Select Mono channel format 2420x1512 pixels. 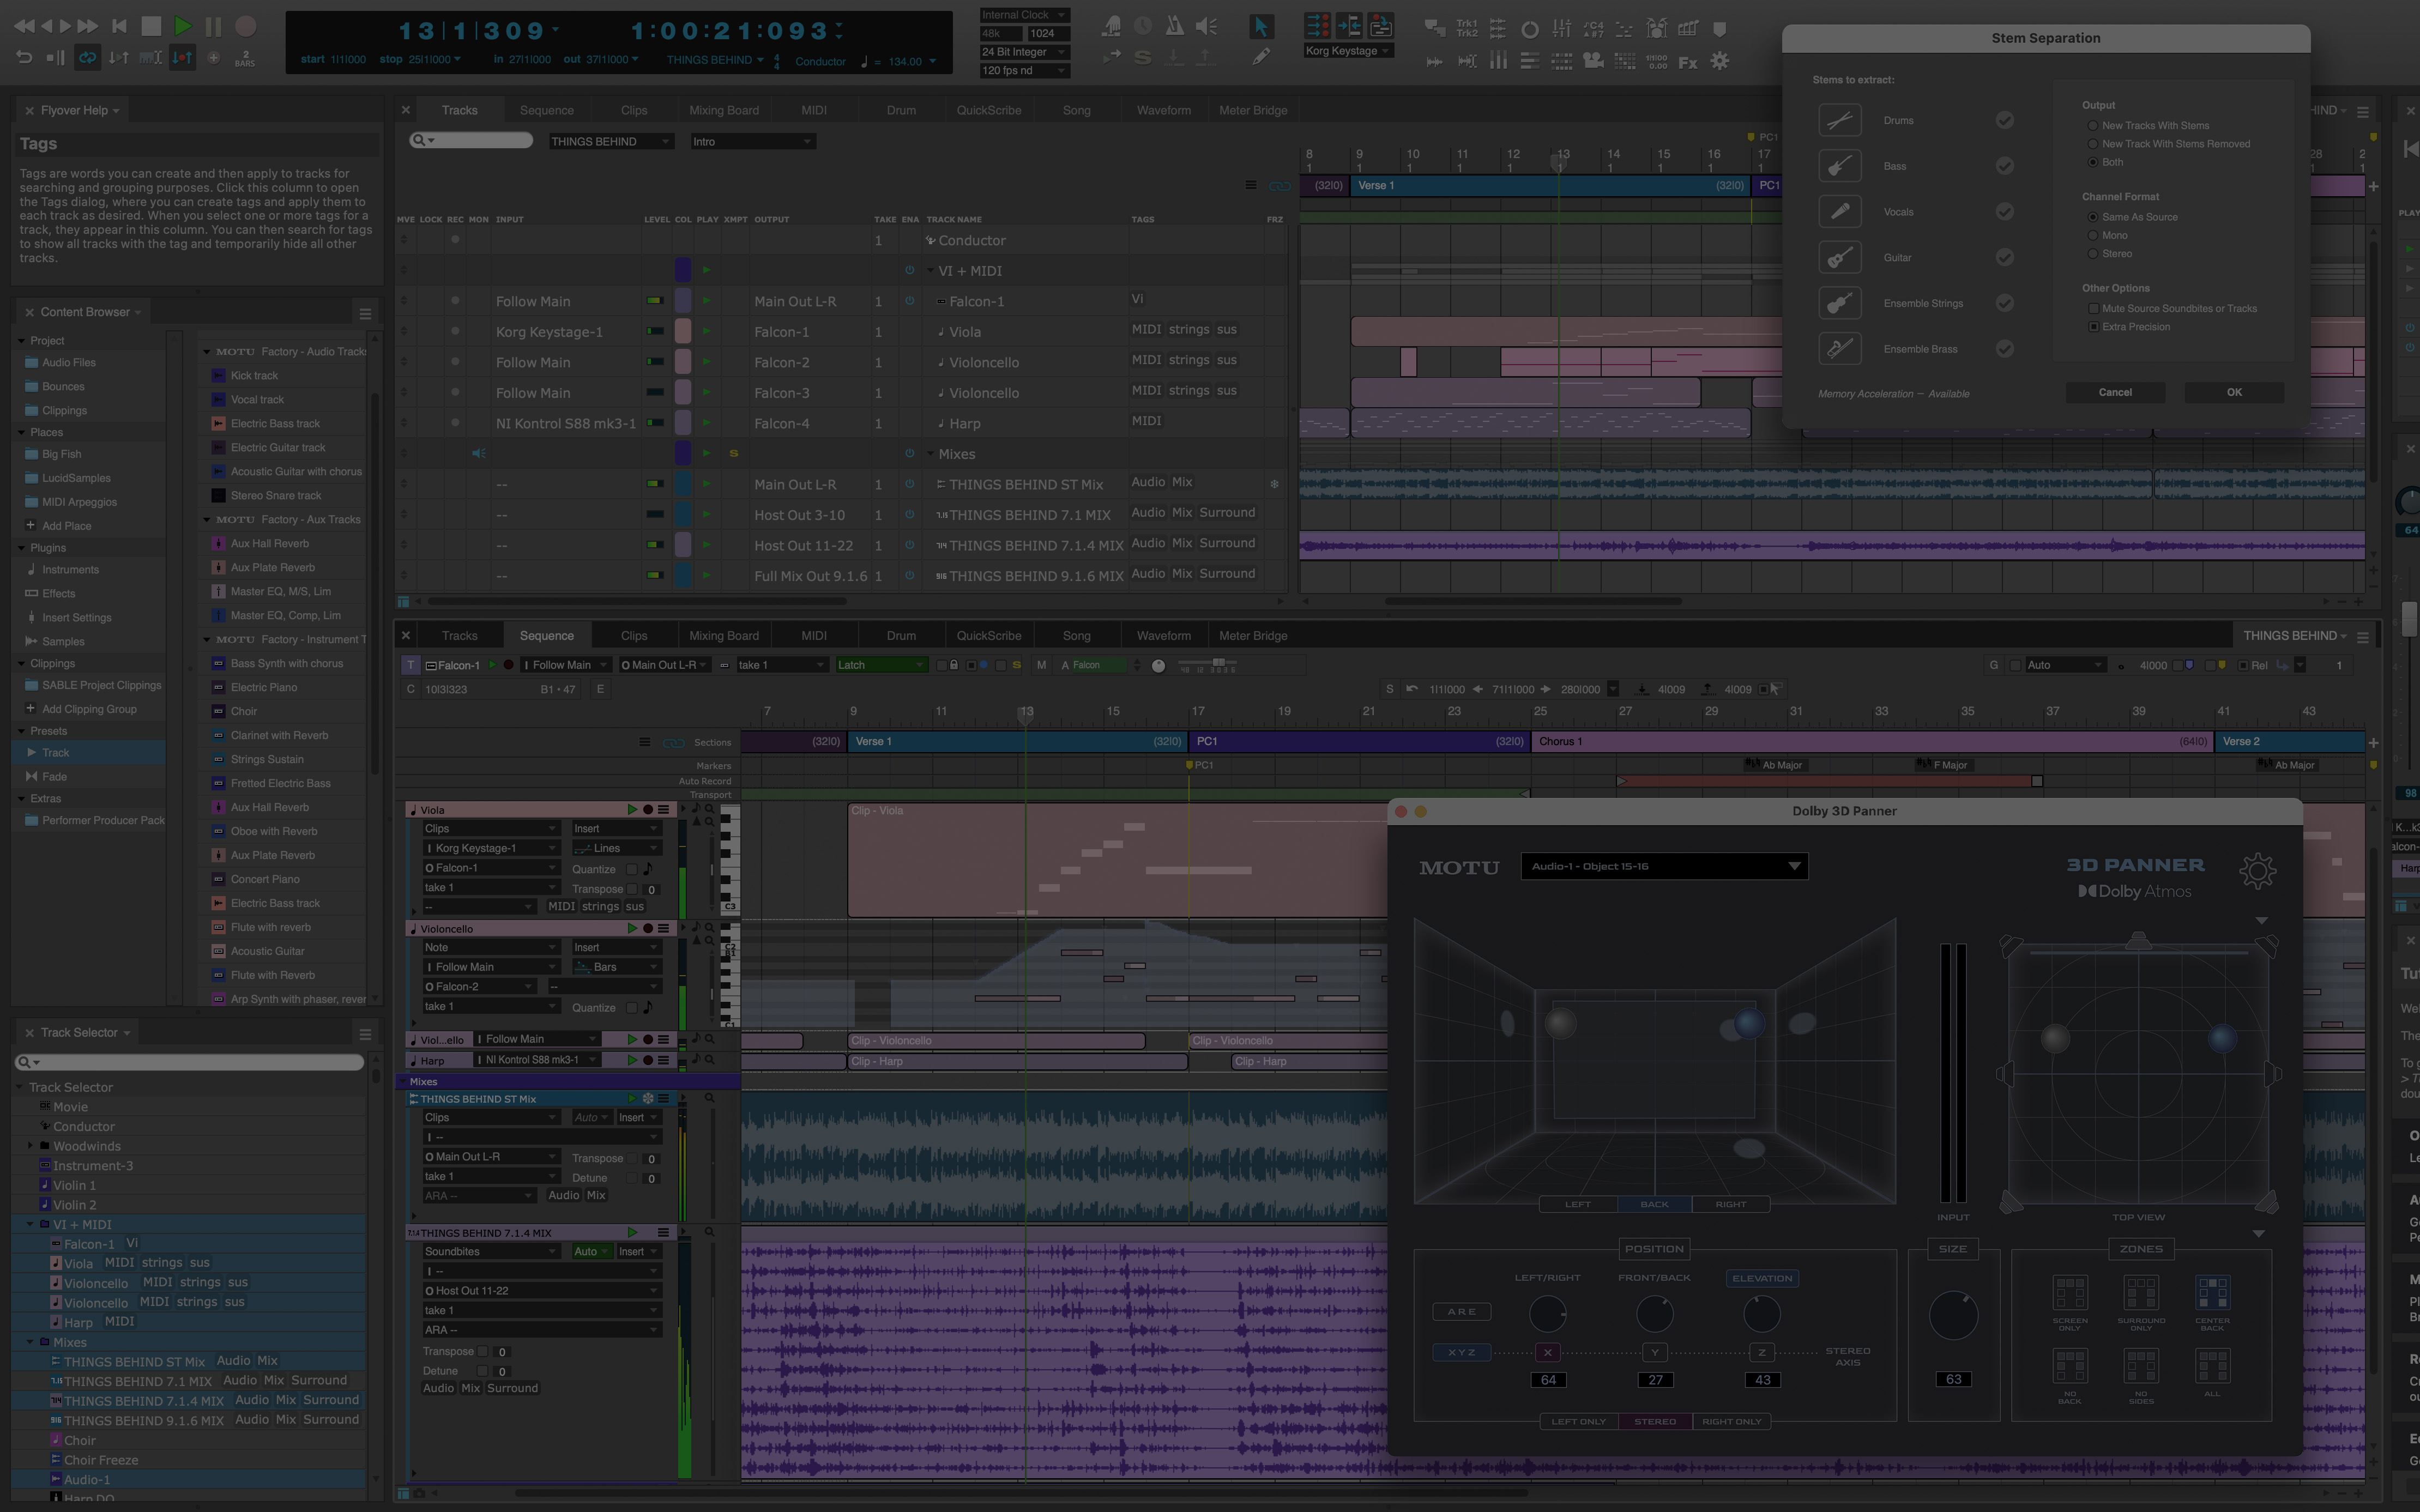[x=2093, y=236]
